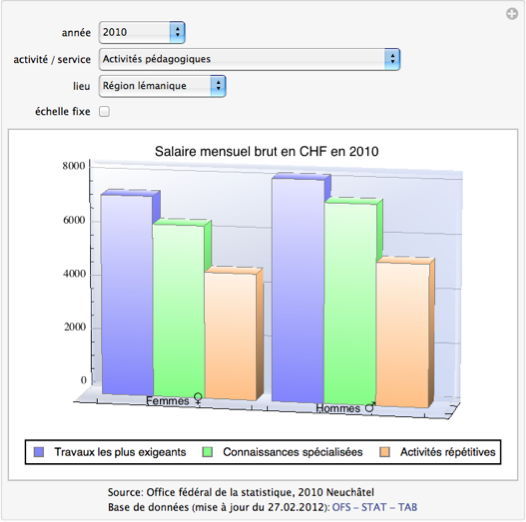Click the female symbol next to Femmes
526x522 pixels.
coord(198,399)
